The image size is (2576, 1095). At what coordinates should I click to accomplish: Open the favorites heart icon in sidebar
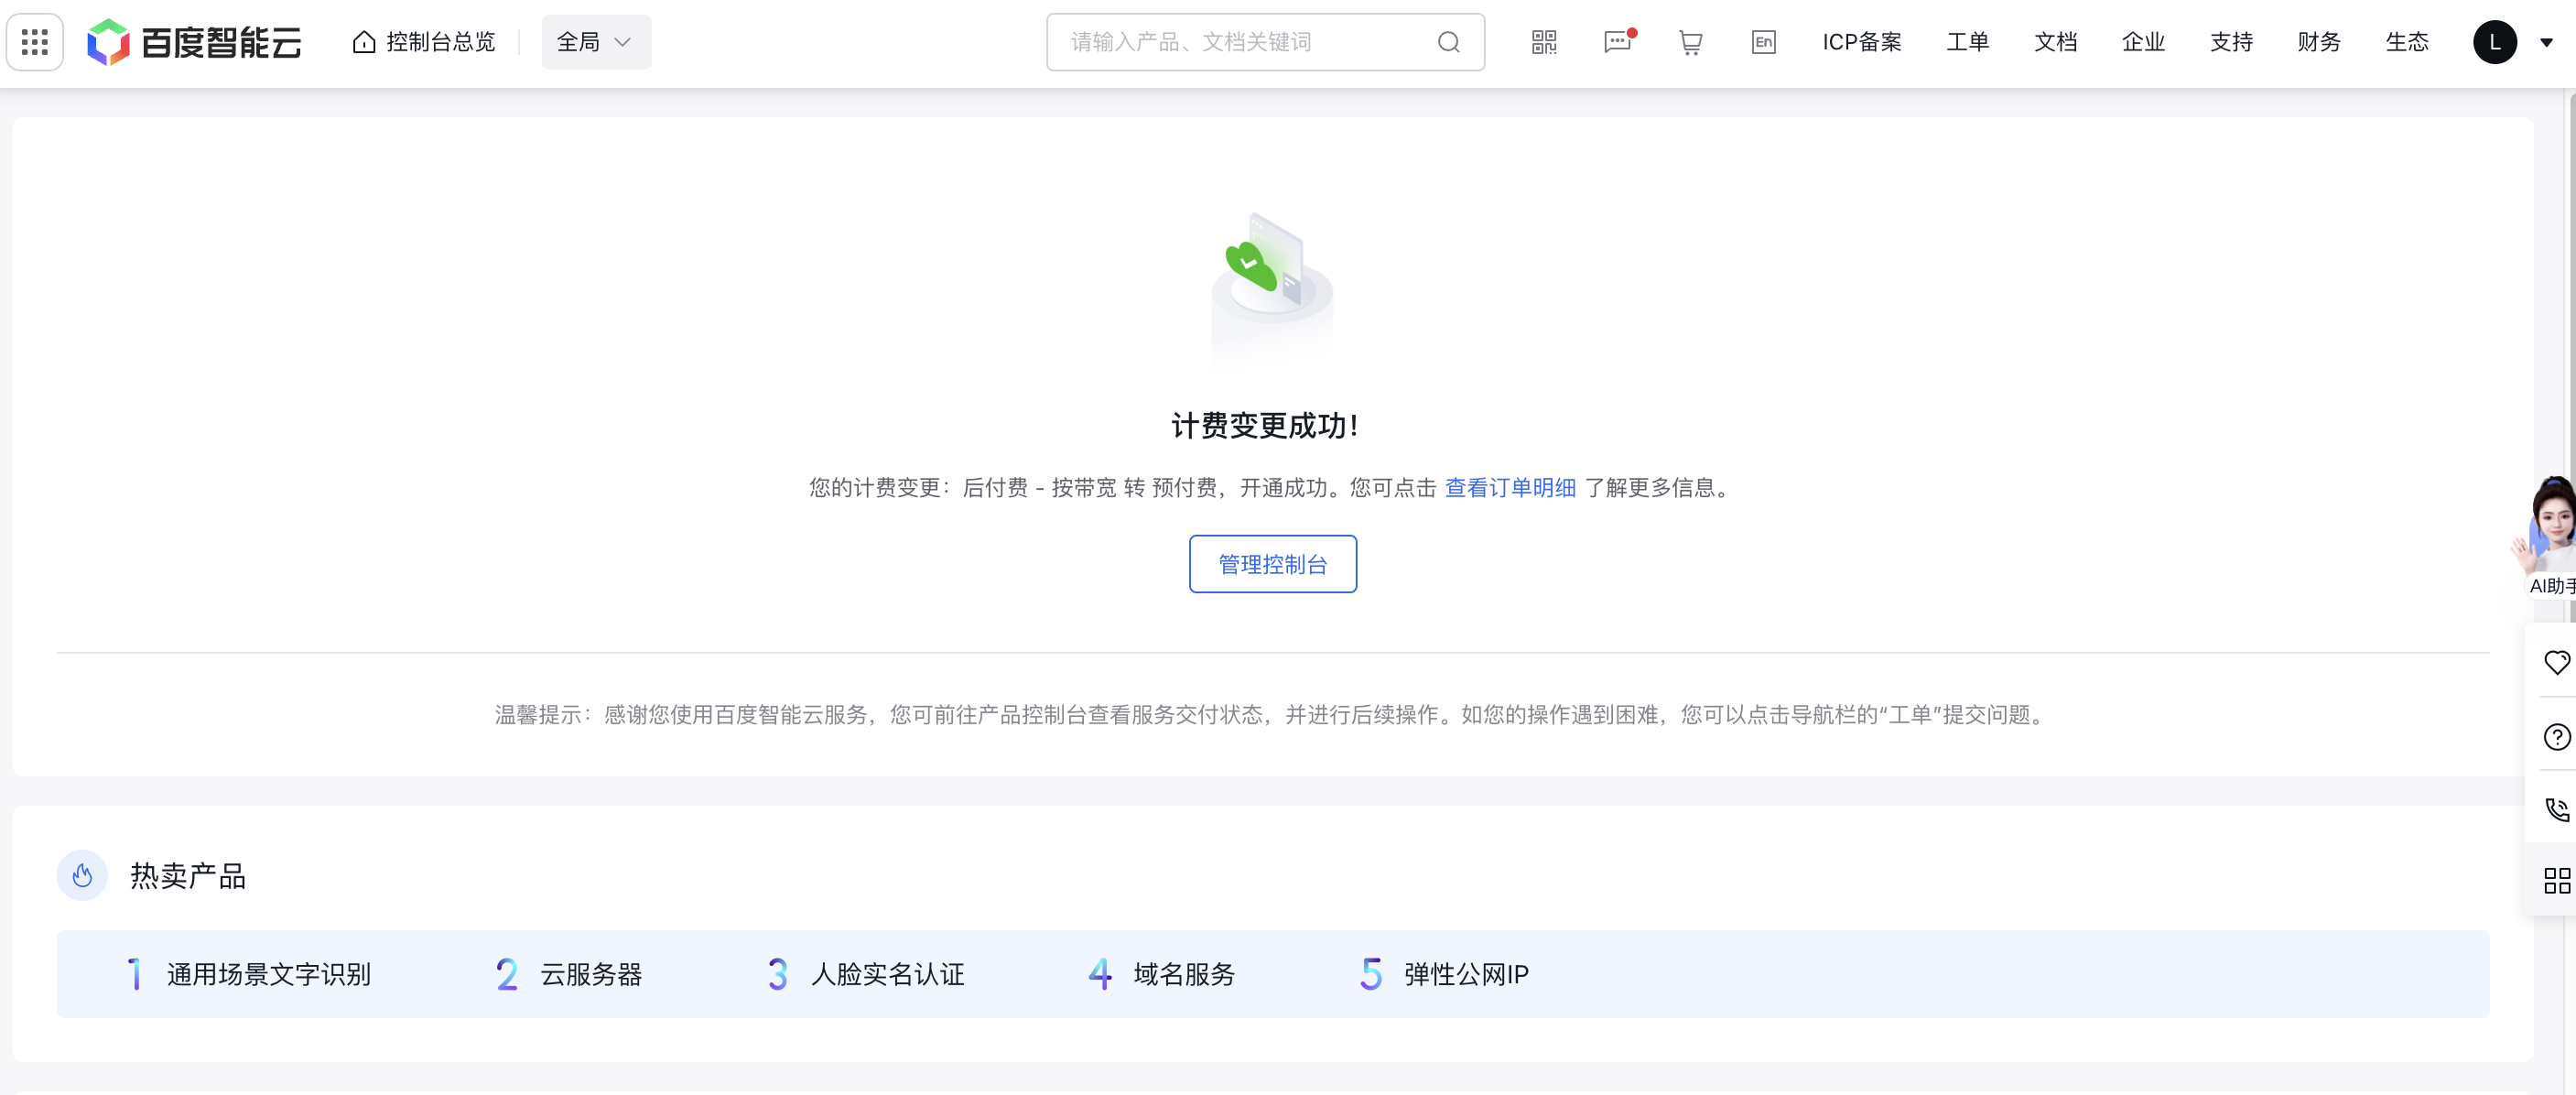[x=2558, y=662]
